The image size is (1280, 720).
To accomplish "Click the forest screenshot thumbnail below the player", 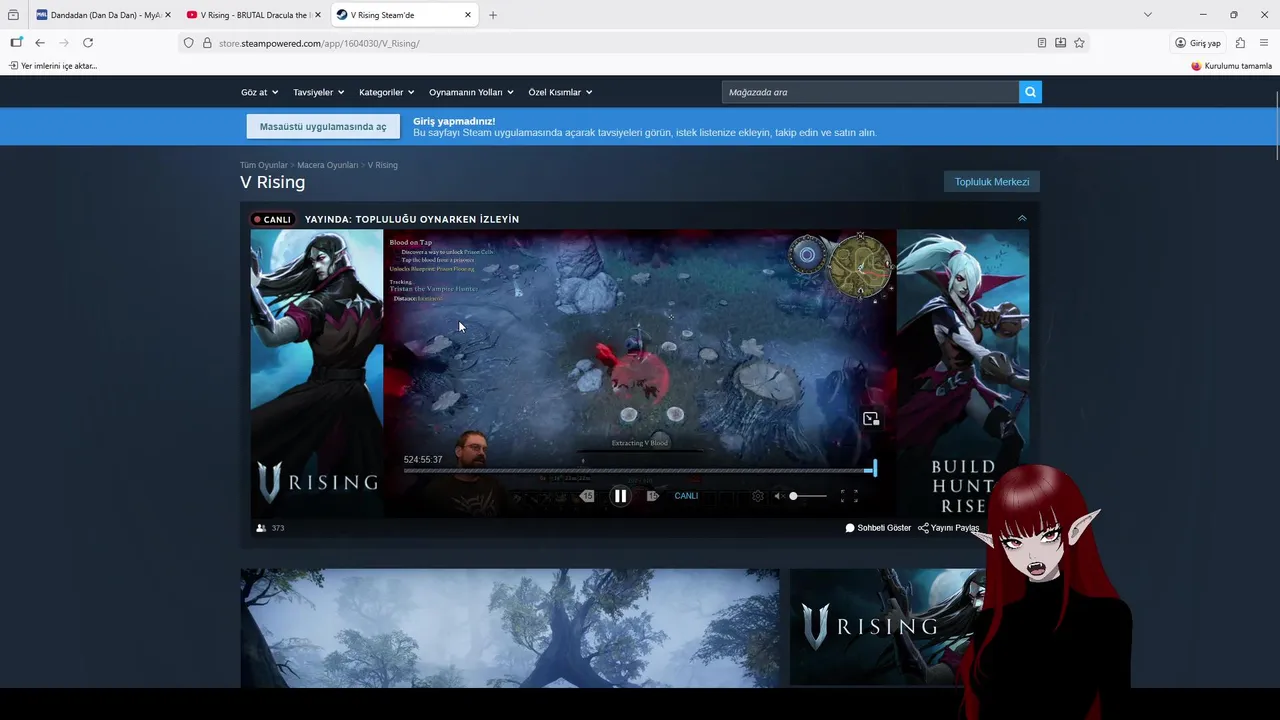I will pyautogui.click(x=510, y=628).
